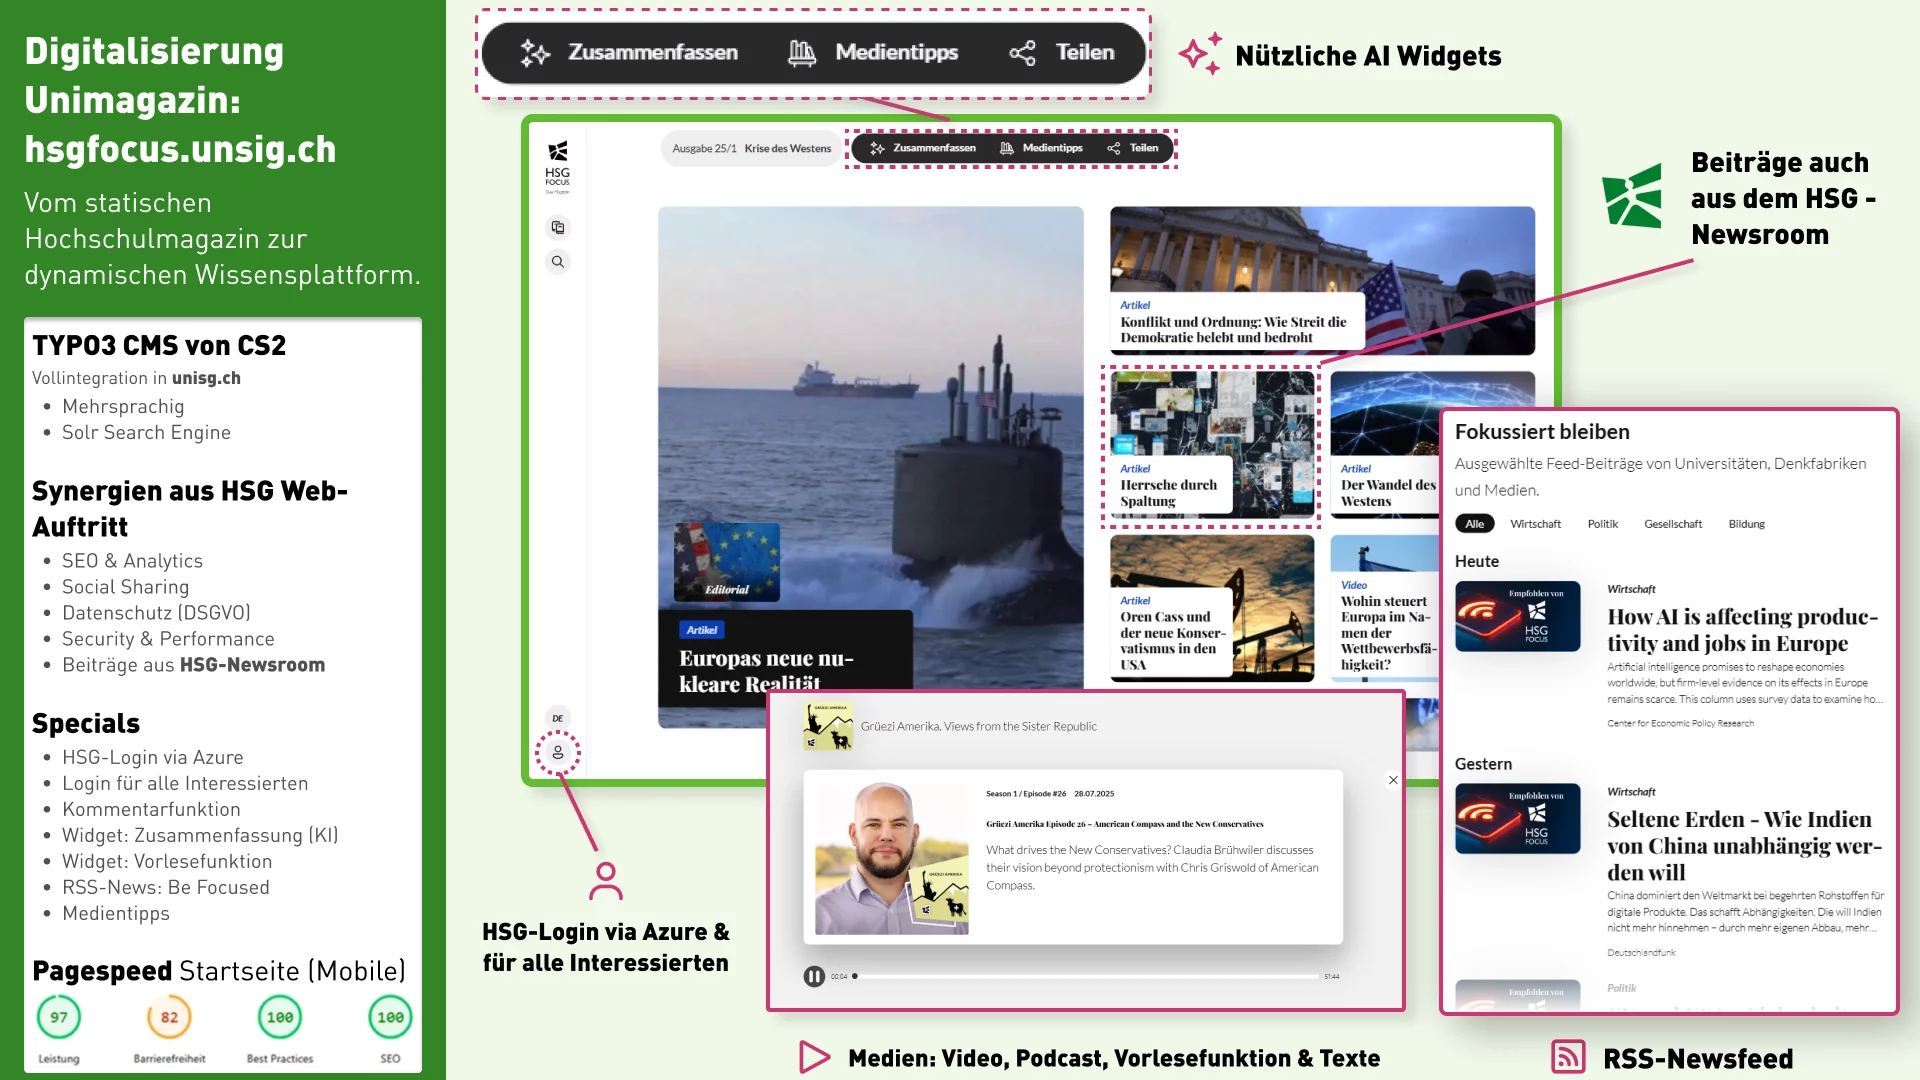Open How AI is affecting productivity feed item
The height and width of the screenshot is (1080, 1920).
[x=1742, y=630]
